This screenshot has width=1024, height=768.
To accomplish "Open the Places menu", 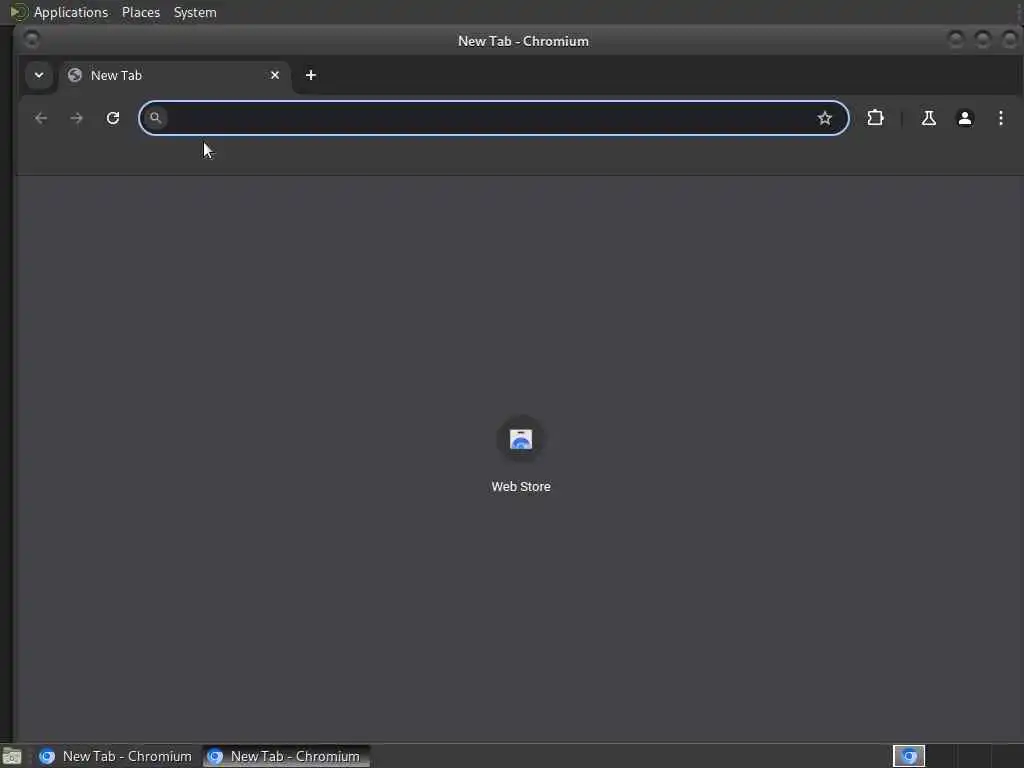I will (x=140, y=12).
